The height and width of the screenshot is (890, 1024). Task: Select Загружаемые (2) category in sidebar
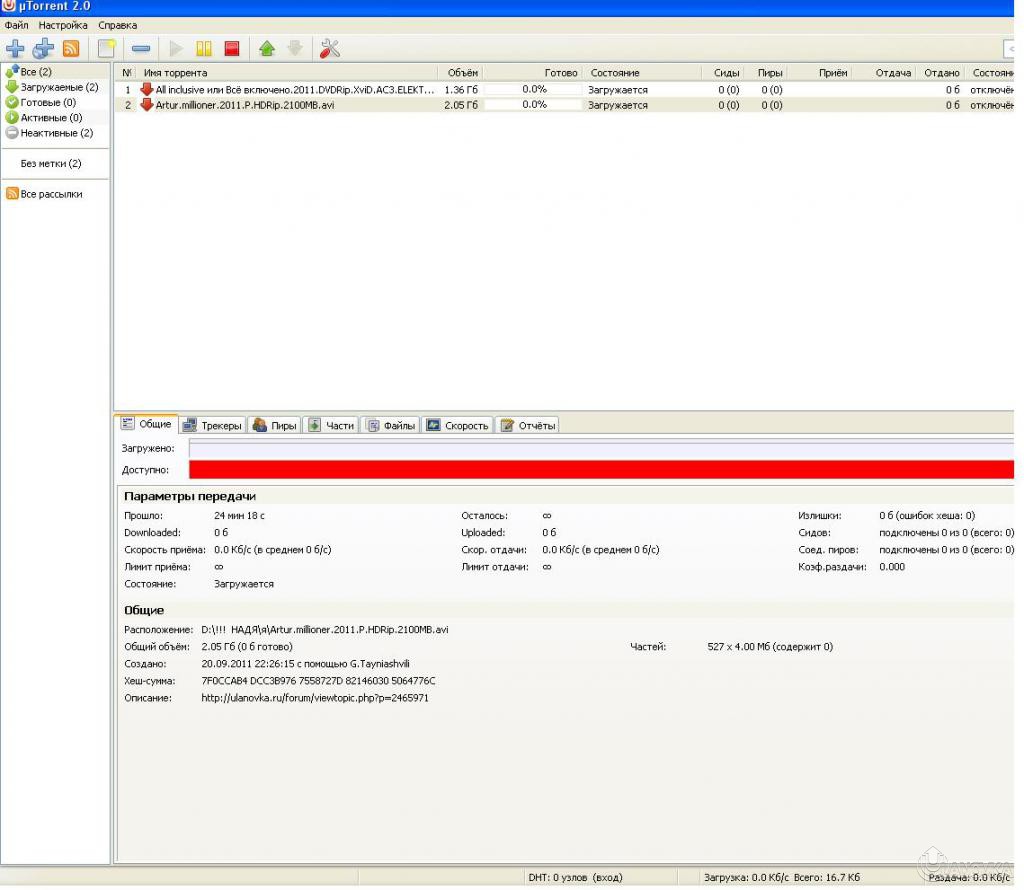(x=59, y=87)
